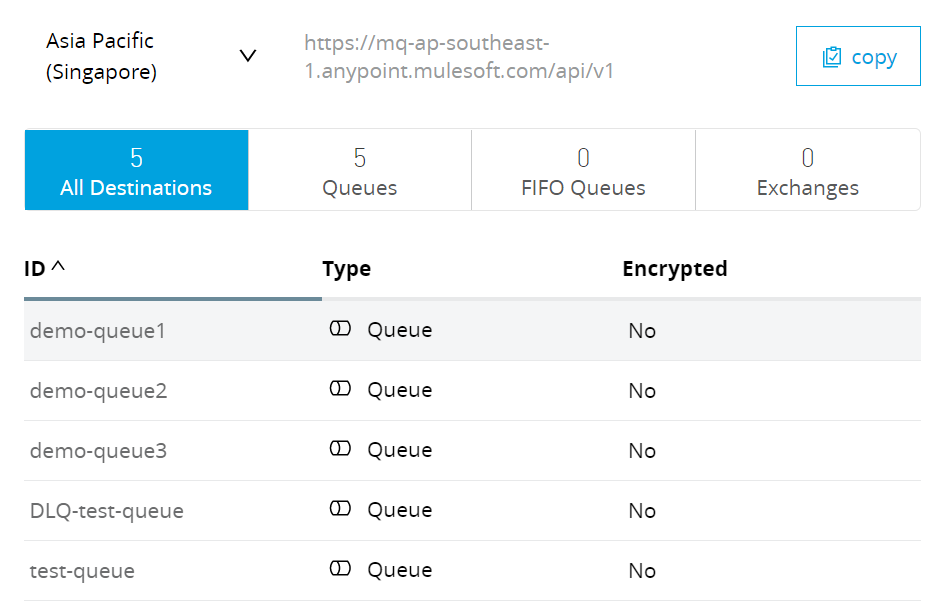Click the clipboard icon inside the copy button
This screenshot has height=615, width=927.
click(x=833, y=56)
